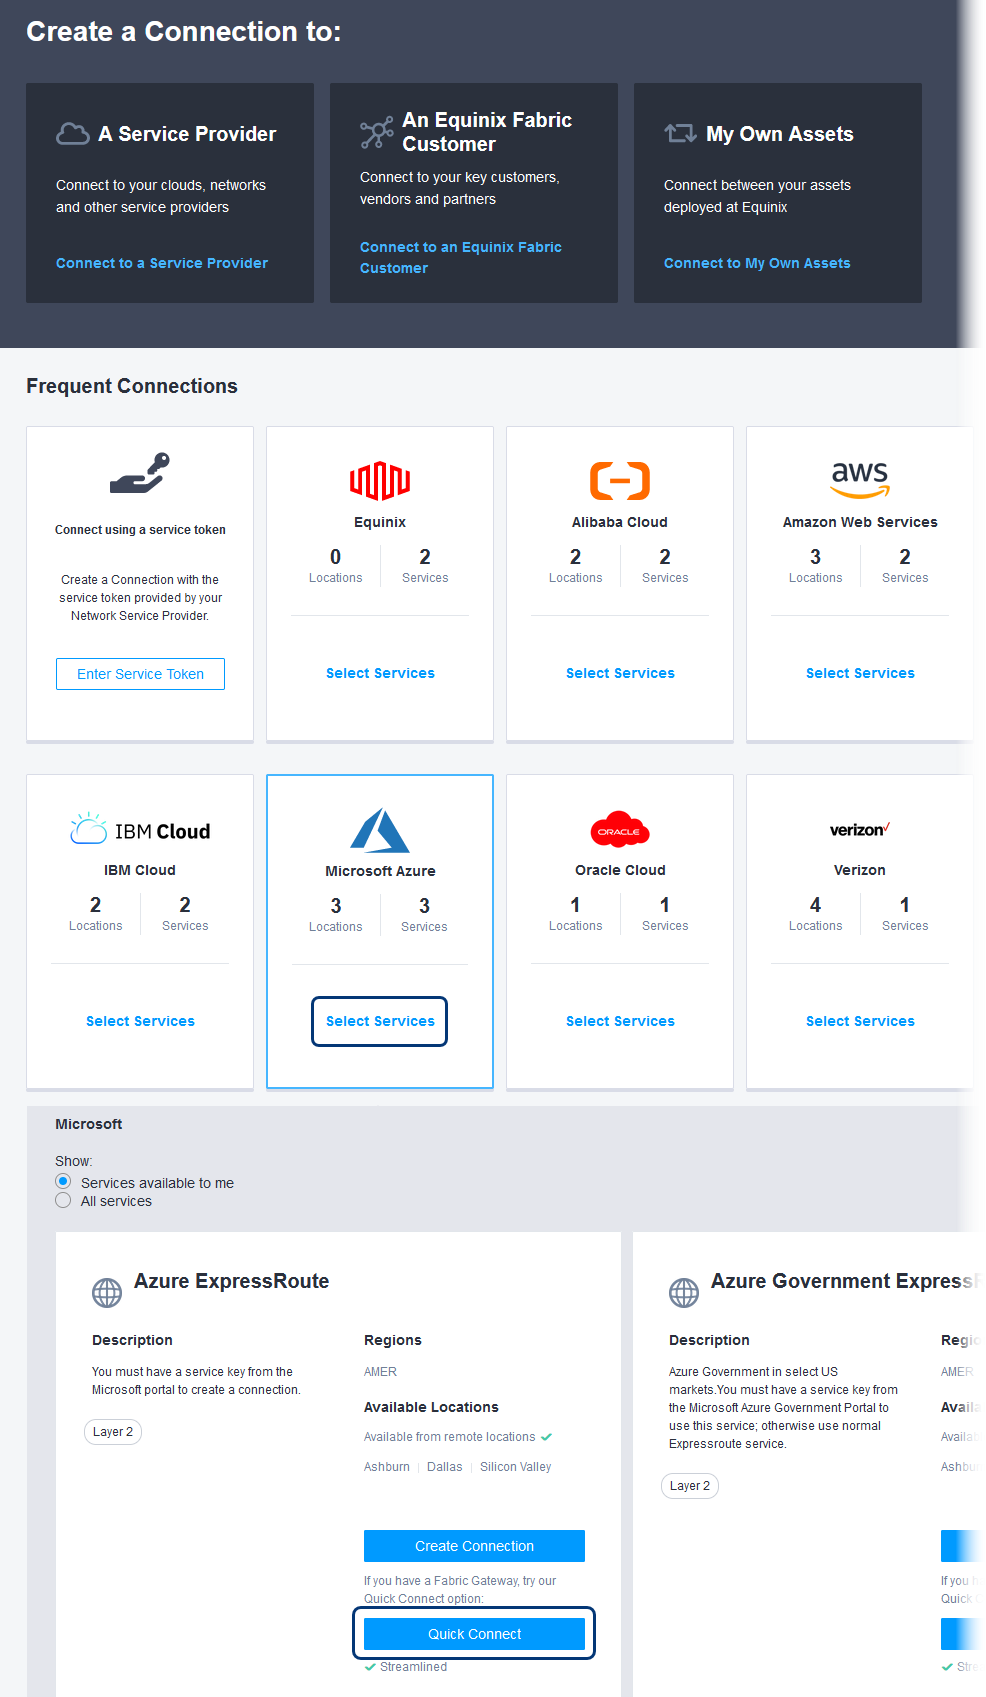
Task: Select the Services available to me option
Action: (63, 1182)
